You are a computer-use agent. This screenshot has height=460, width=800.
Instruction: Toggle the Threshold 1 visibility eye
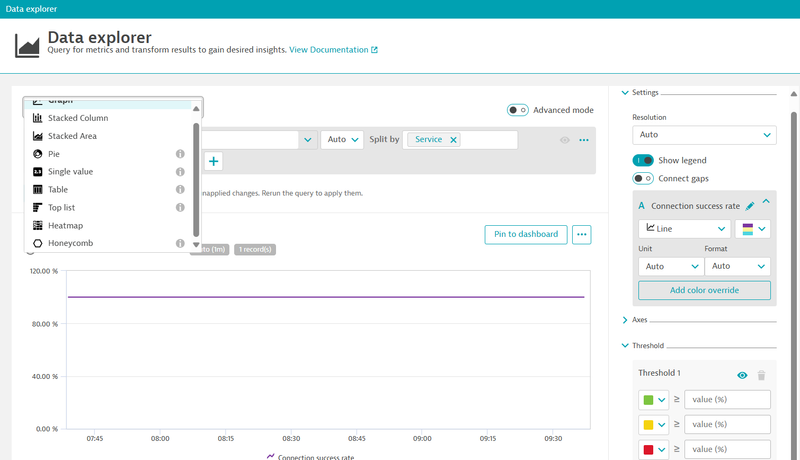[x=742, y=375]
